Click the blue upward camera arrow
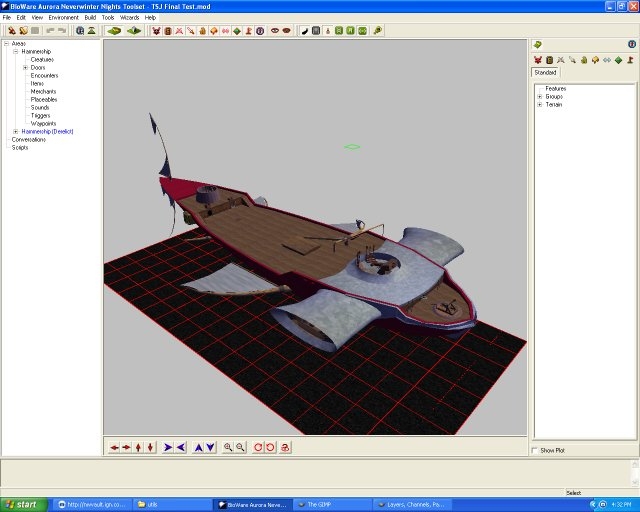The width and height of the screenshot is (640, 512). [198, 447]
